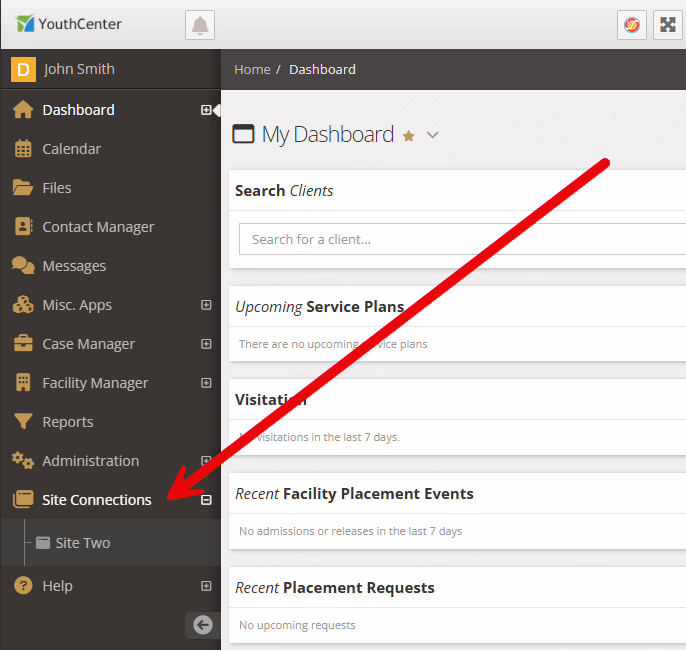Viewport: 686px width, 650px height.
Task: Open Calendar in the sidebar
Action: click(72, 149)
